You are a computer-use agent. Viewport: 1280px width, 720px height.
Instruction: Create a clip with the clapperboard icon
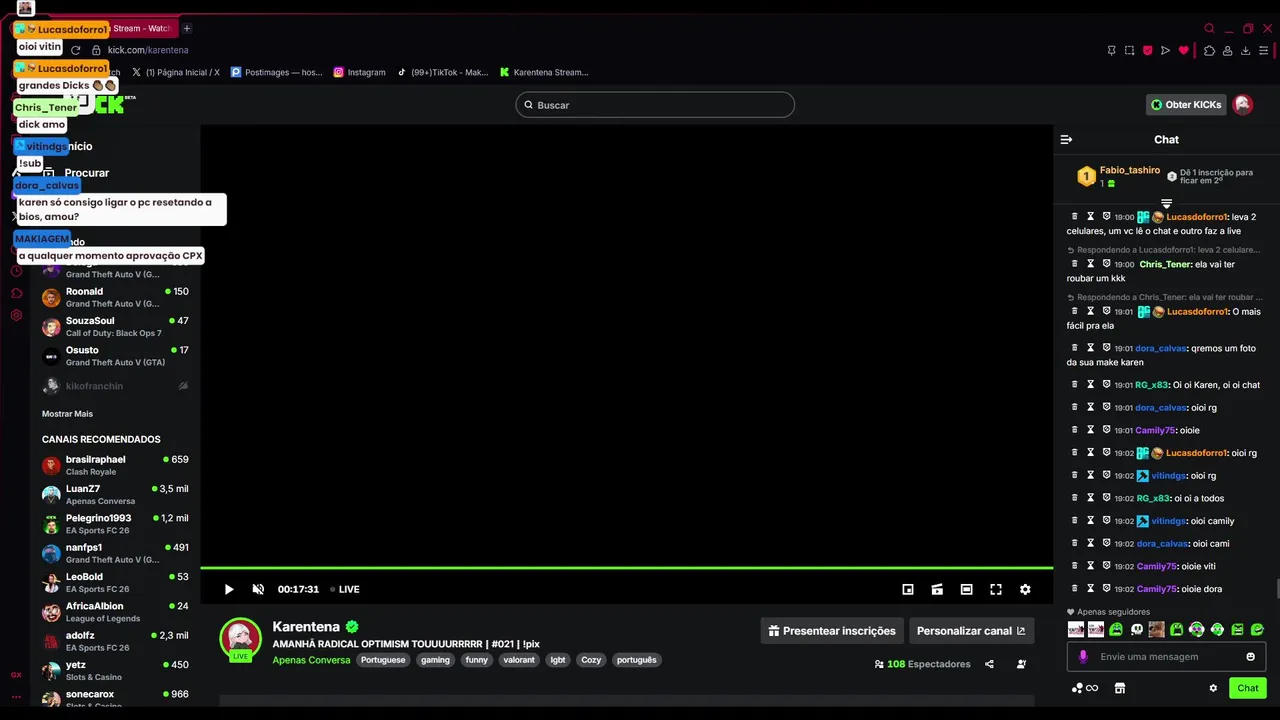click(937, 589)
